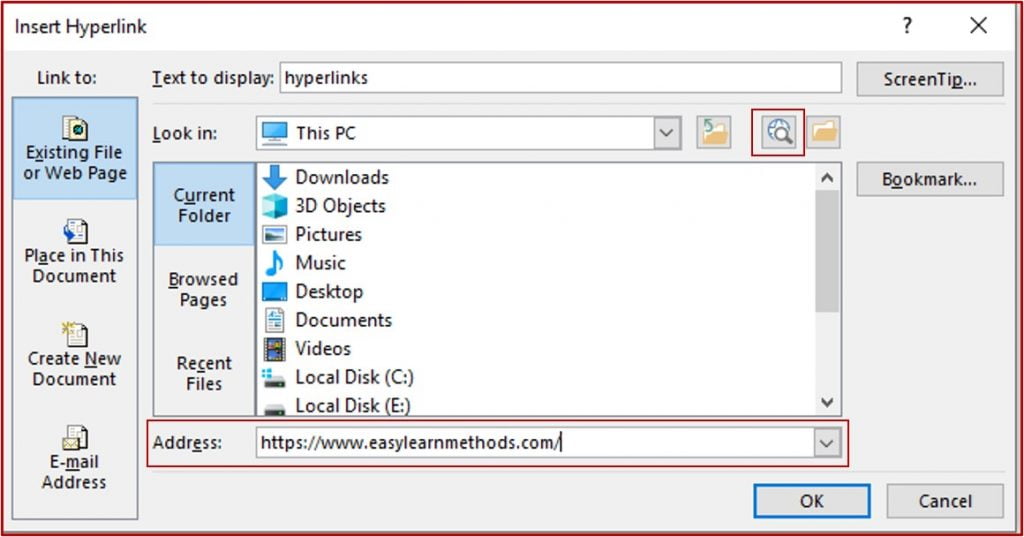Viewport: 1024px width, 537px height.
Task: Select Existing File or Web Page option
Action: 75,149
